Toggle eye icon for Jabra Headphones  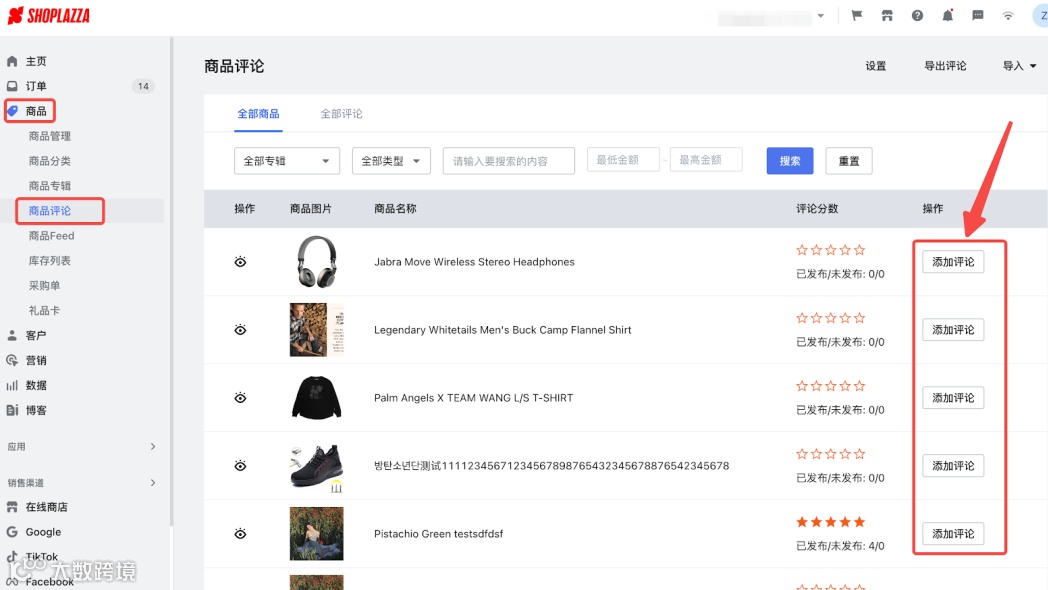241,262
